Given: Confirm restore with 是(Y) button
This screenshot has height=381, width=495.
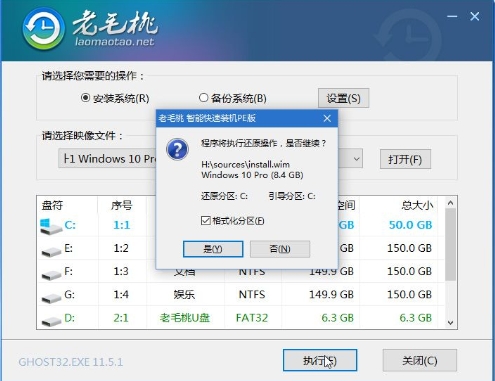Looking at the screenshot, I should (213, 249).
